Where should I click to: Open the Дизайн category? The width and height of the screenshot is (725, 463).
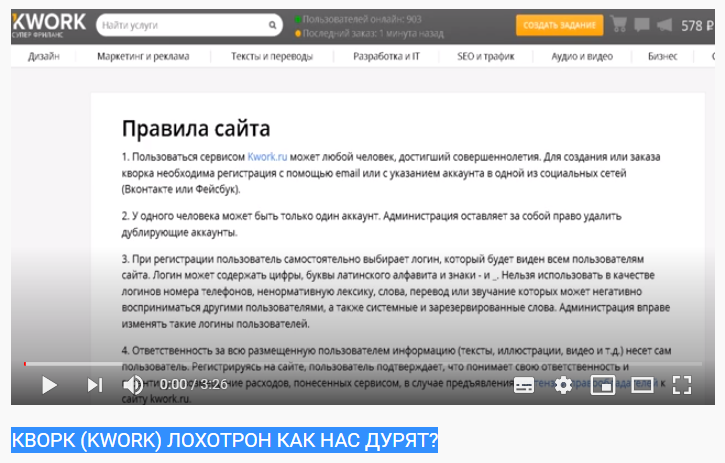coord(44,56)
